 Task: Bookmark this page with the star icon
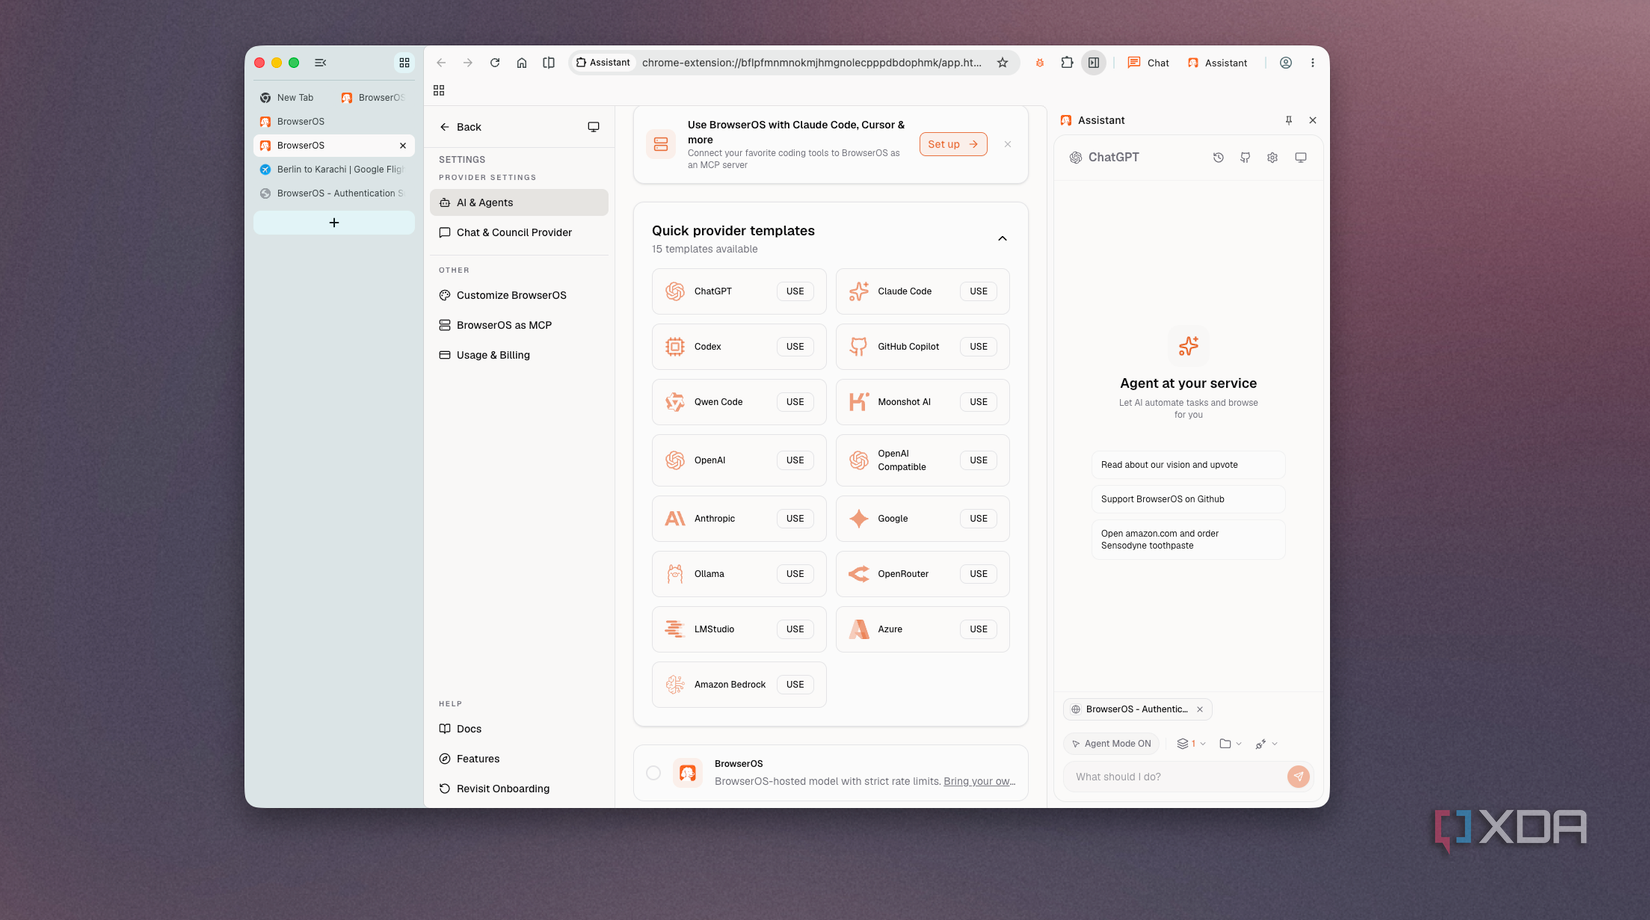click(1003, 63)
